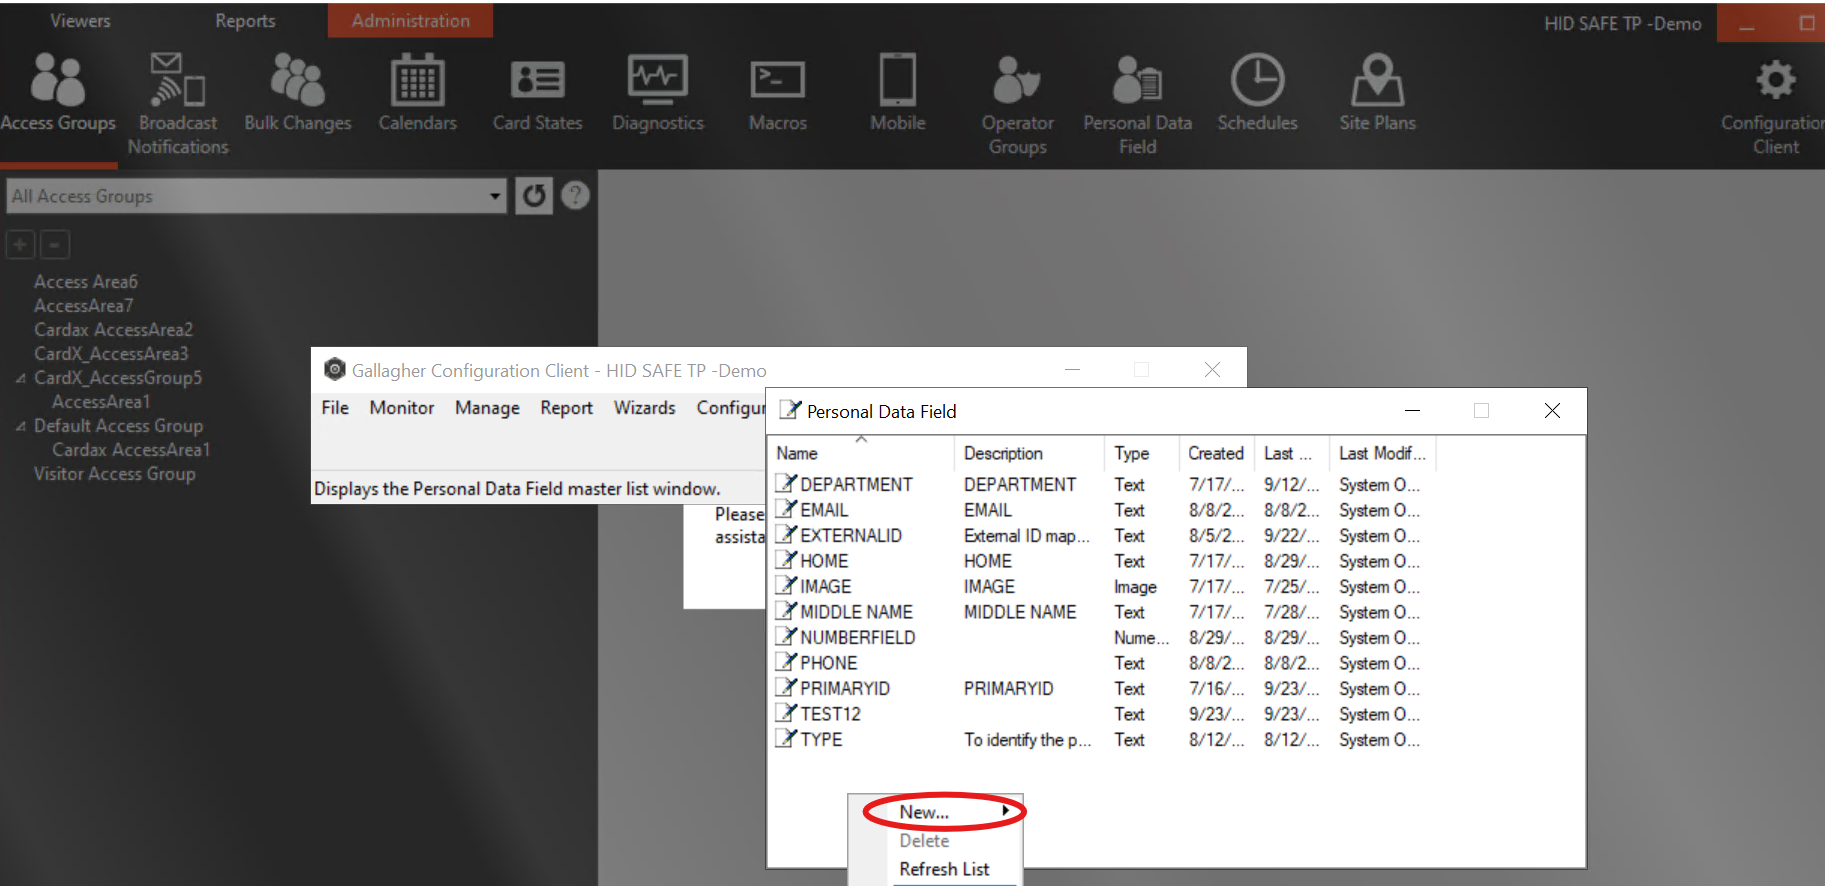Open the Wizards menu

644,408
